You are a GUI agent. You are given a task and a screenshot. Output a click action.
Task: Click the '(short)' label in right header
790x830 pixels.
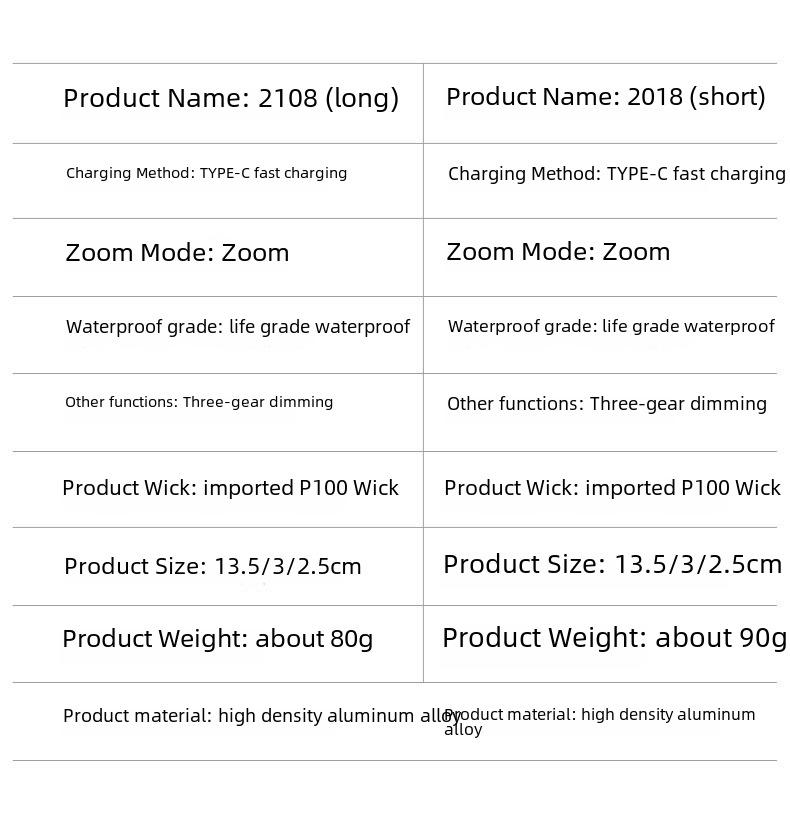tap(727, 97)
